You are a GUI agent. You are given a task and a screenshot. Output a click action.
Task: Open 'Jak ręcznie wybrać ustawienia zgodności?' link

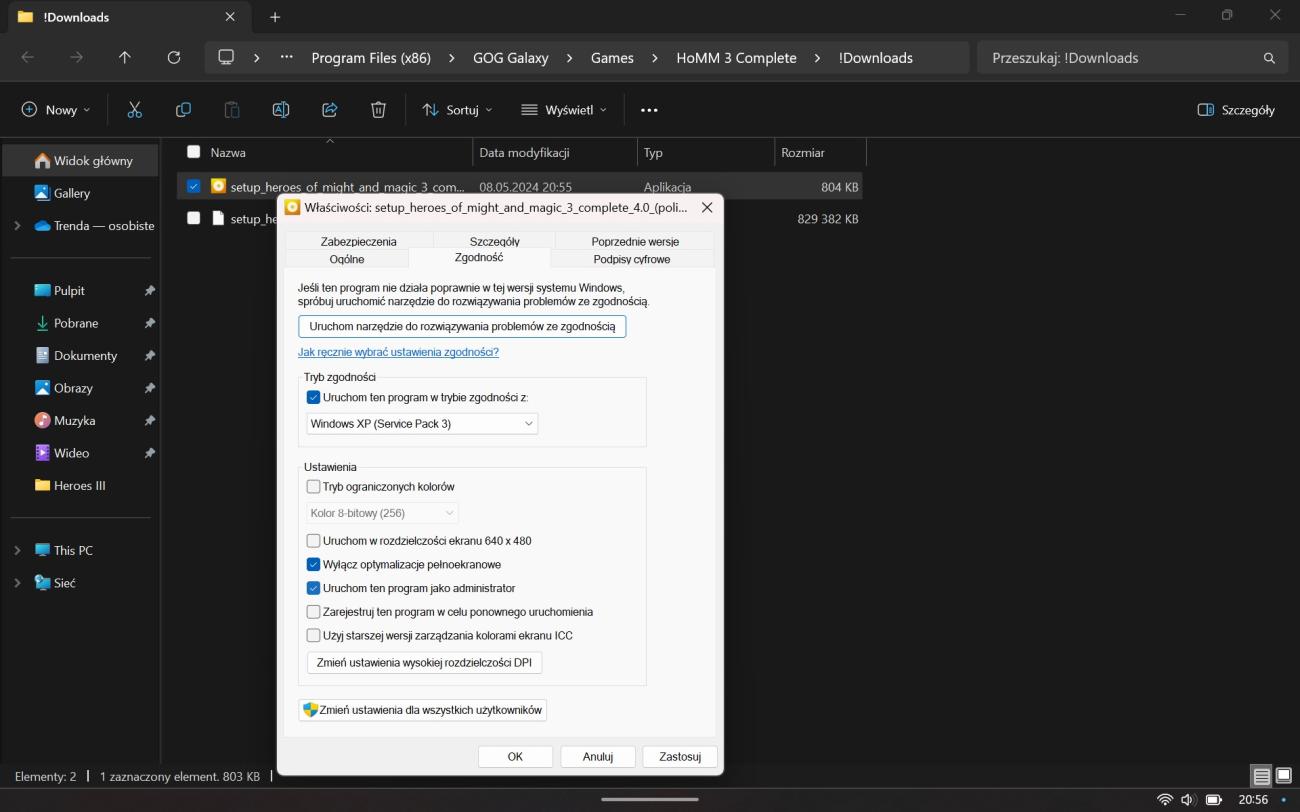coord(398,352)
